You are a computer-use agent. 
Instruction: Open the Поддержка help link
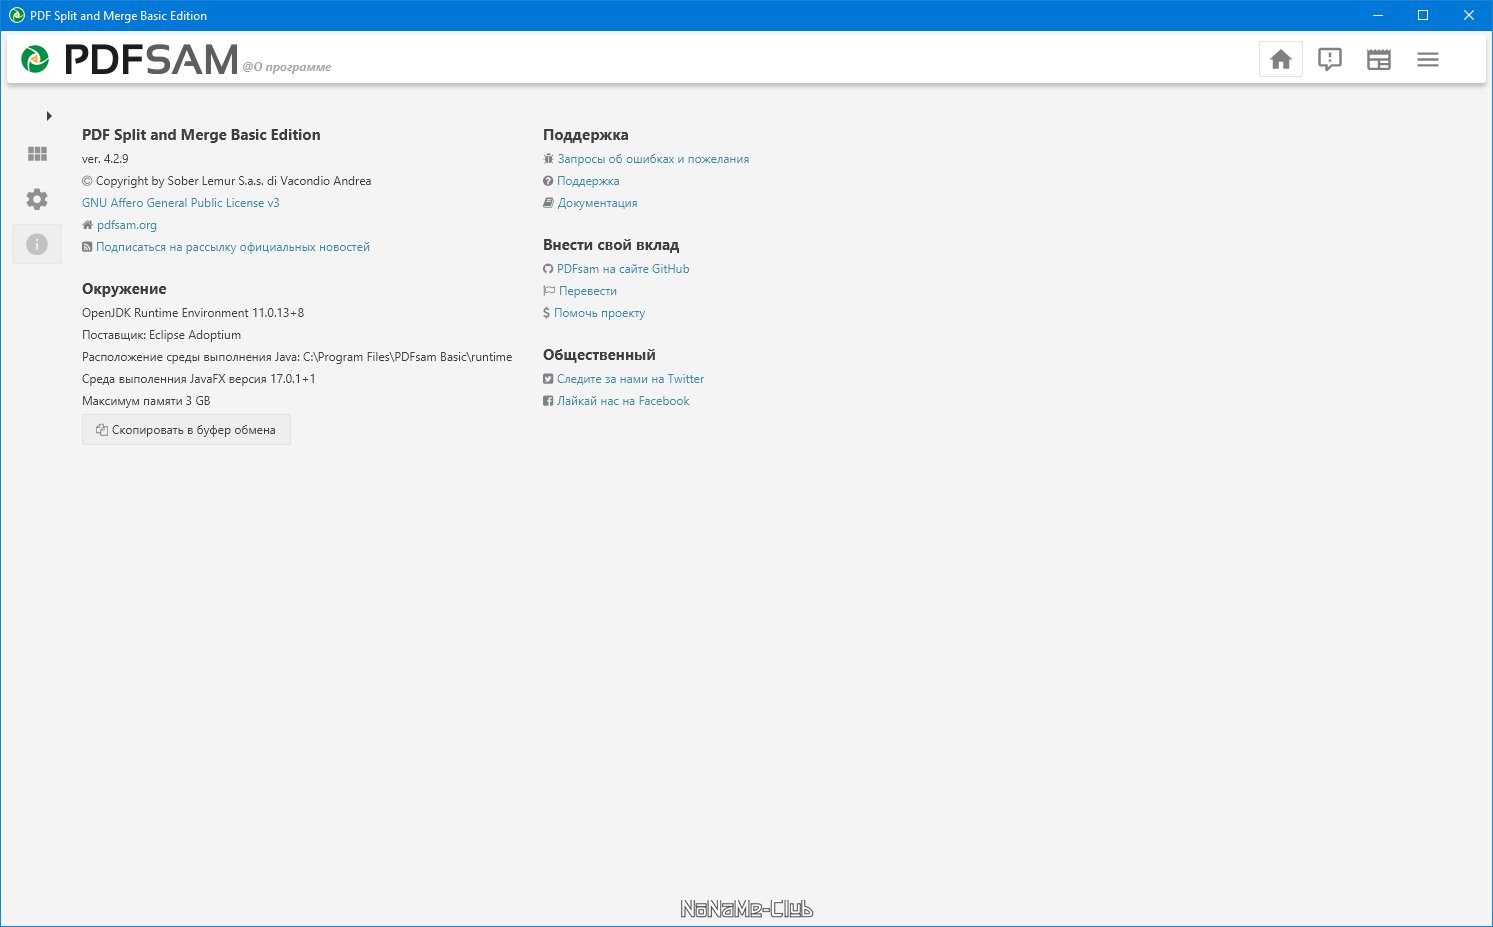pos(588,181)
